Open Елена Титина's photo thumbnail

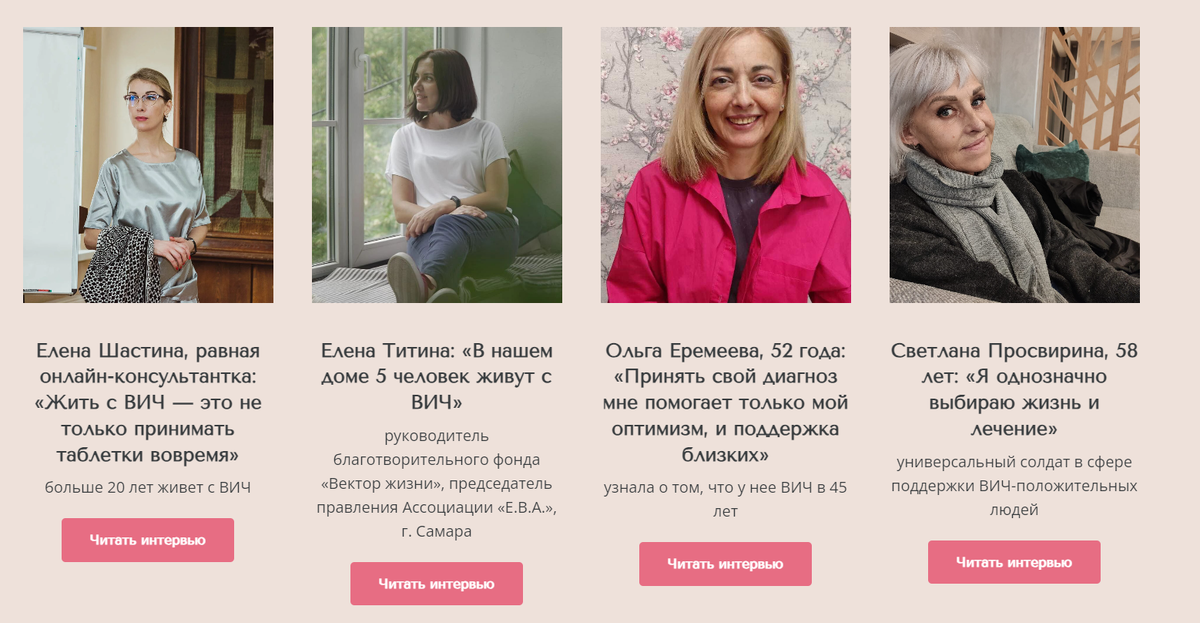pyautogui.click(x=437, y=165)
